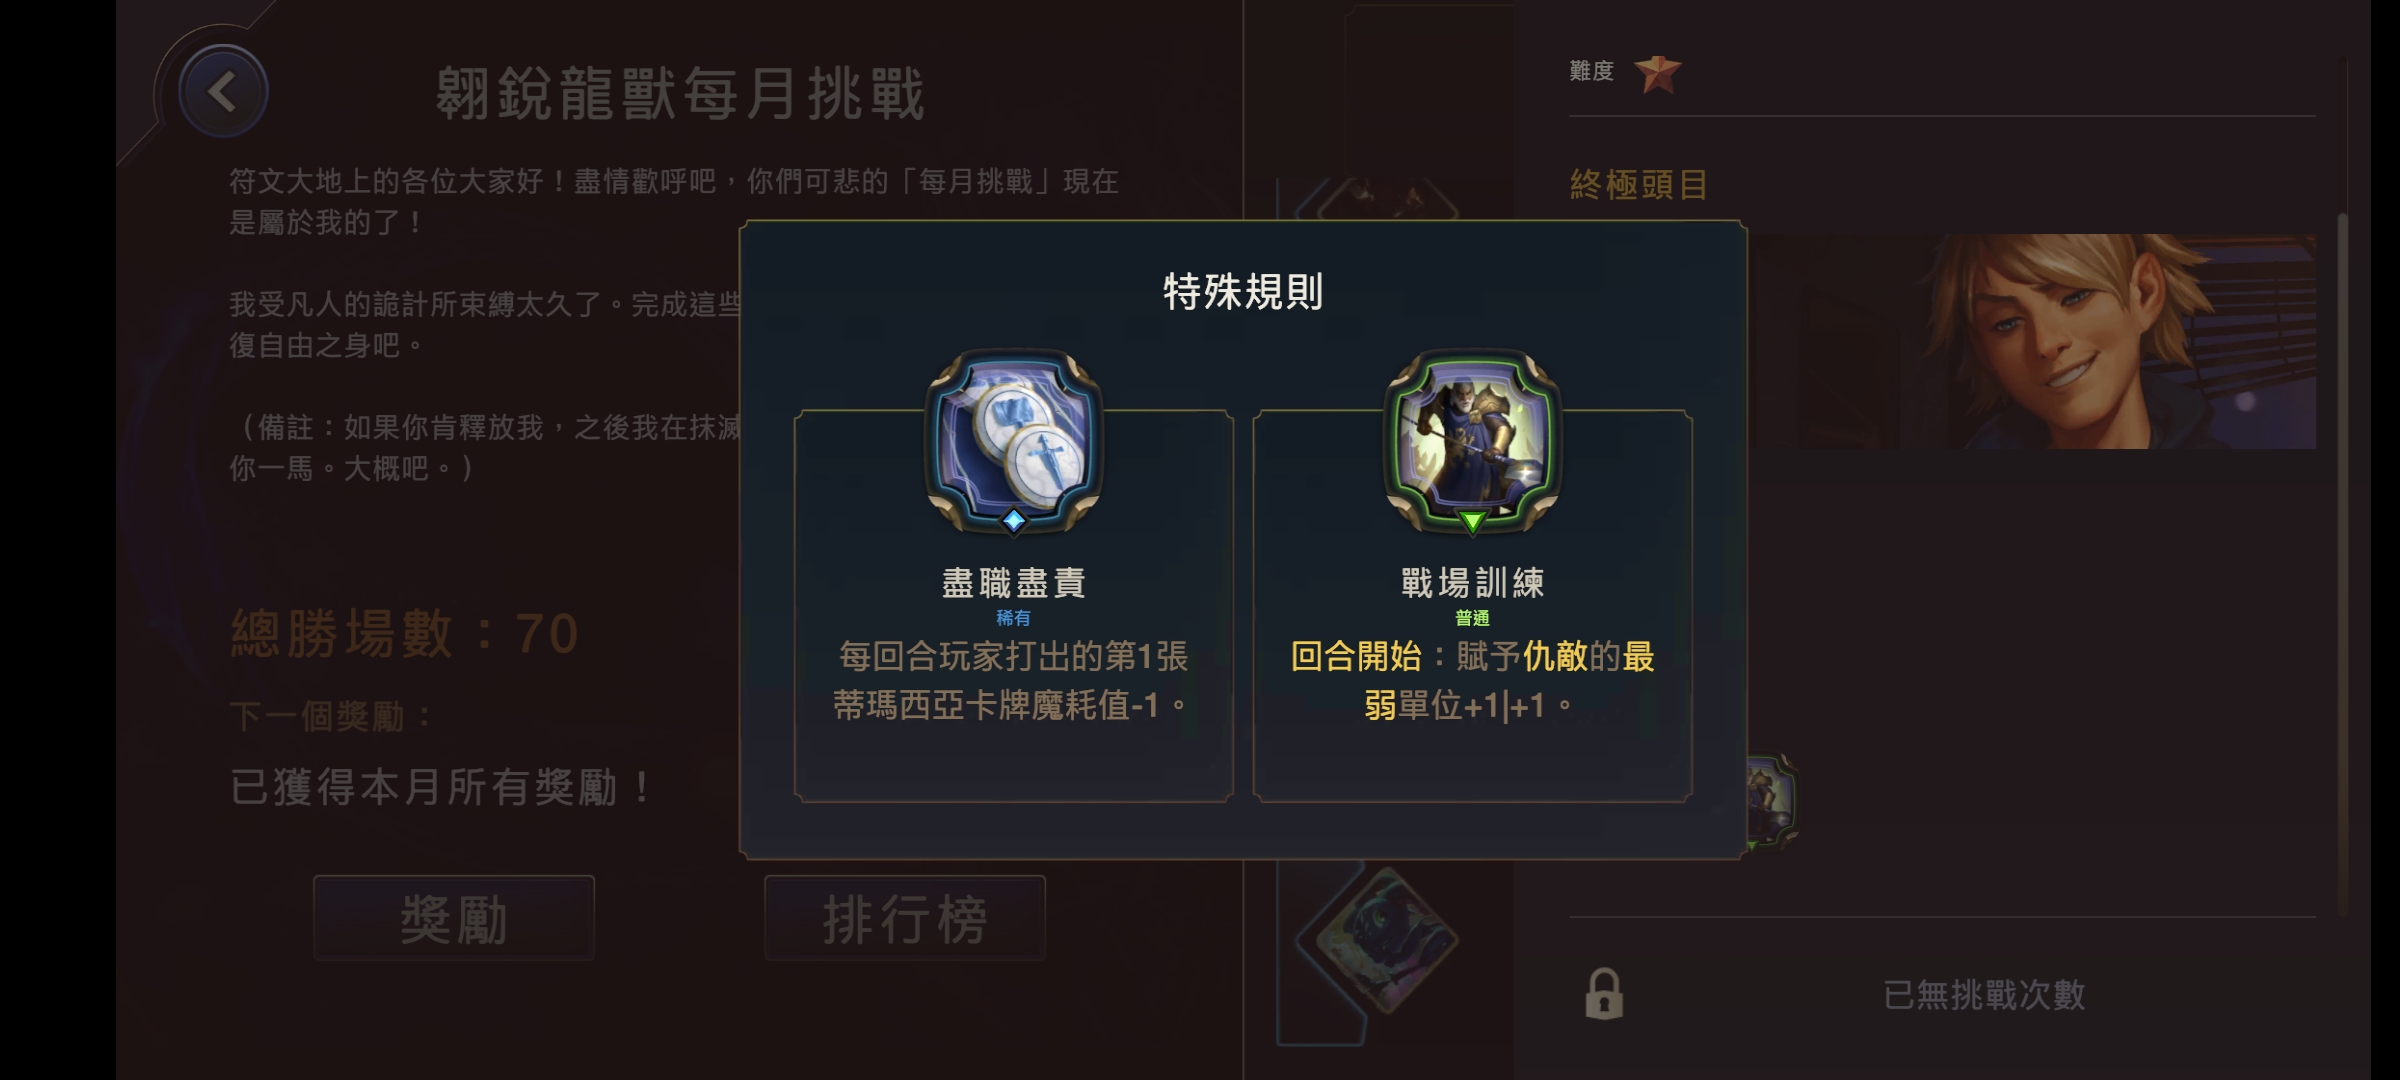Tap the partially hidden power icon behind popup
Image resolution: width=2400 pixels, height=1080 pixels.
point(1772,802)
